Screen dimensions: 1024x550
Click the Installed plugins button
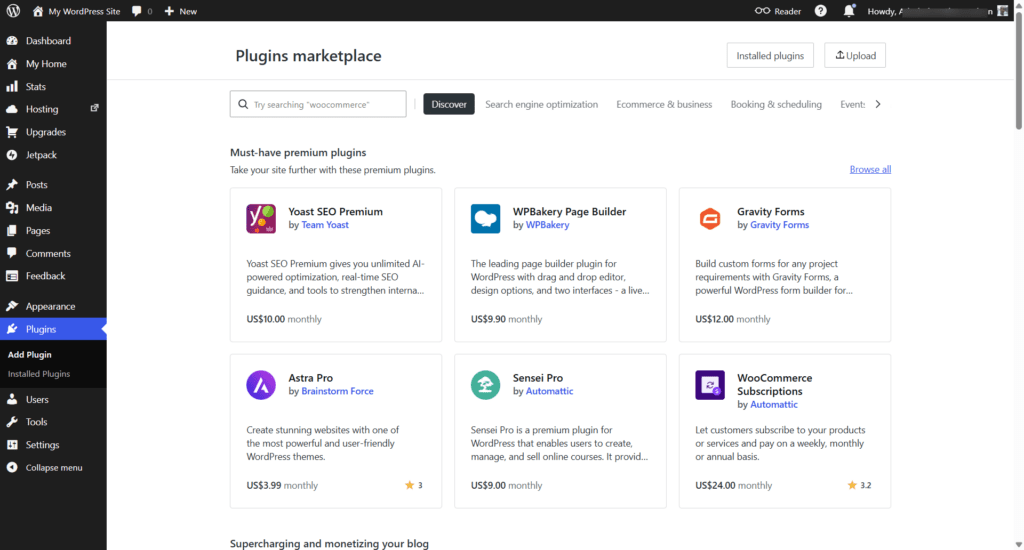coord(770,56)
